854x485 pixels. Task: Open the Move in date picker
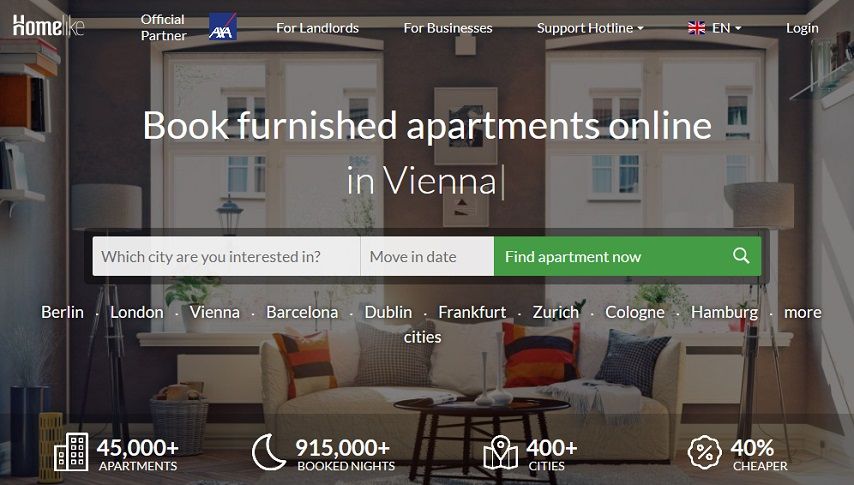427,256
